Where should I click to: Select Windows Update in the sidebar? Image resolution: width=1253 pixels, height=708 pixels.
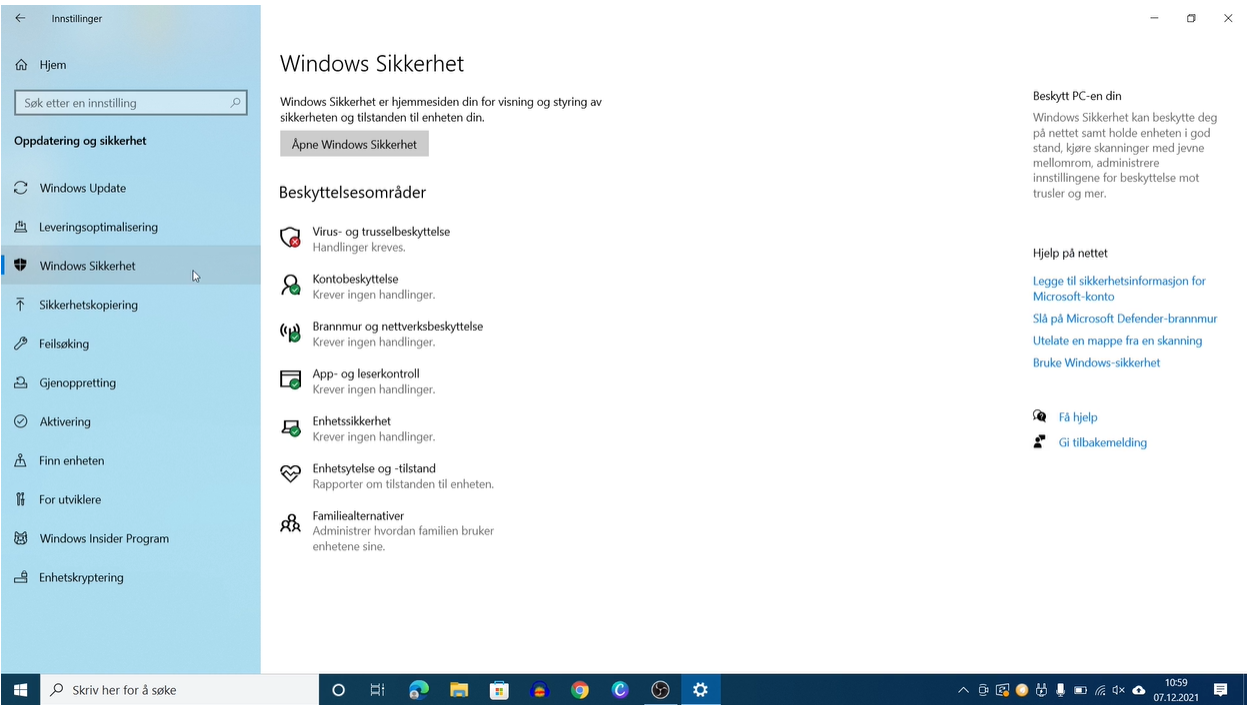[82, 188]
